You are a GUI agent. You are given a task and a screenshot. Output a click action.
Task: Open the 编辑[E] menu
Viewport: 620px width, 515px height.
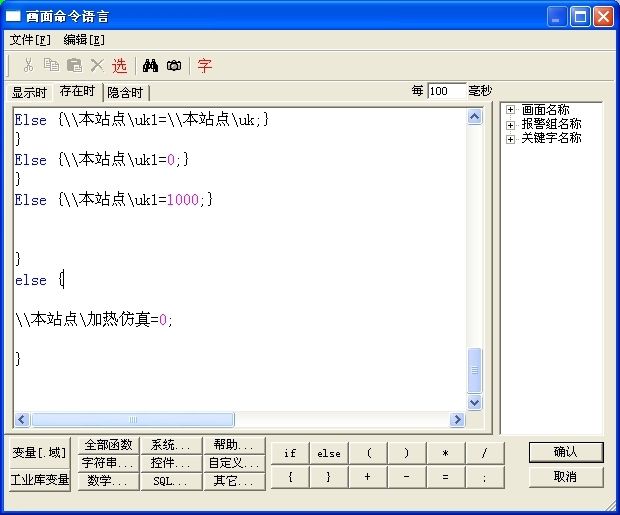84,40
